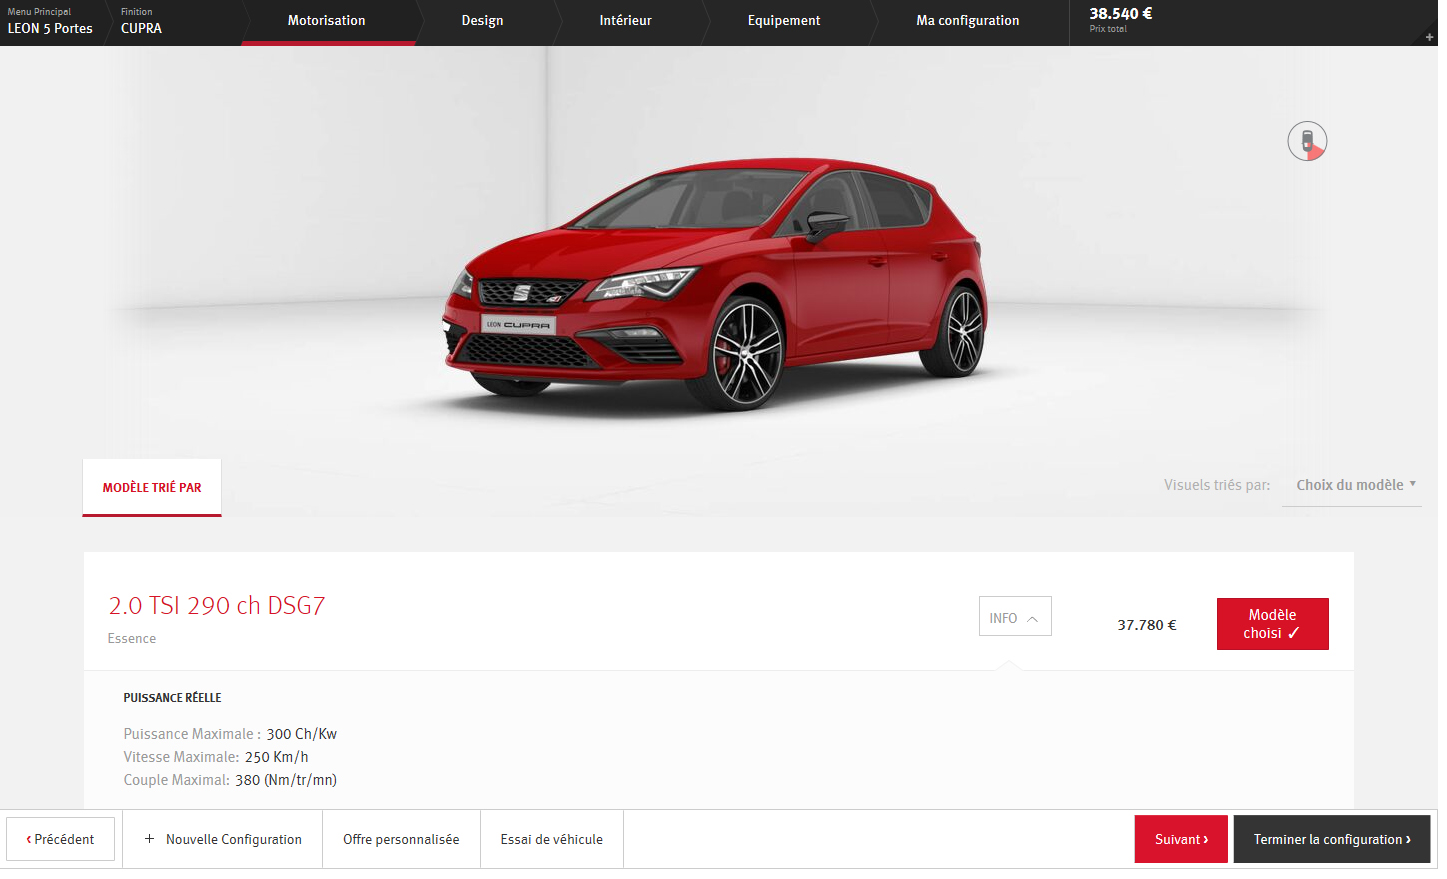The height and width of the screenshot is (879, 1447).
Task: Click Terminer la configuration
Action: [x=1332, y=839]
